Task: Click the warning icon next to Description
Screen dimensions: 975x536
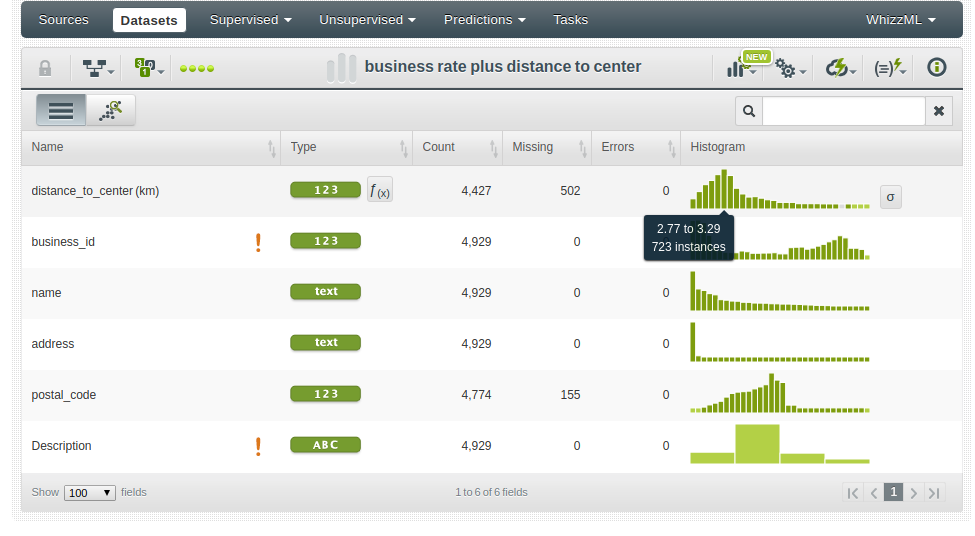Action: pyautogui.click(x=258, y=446)
